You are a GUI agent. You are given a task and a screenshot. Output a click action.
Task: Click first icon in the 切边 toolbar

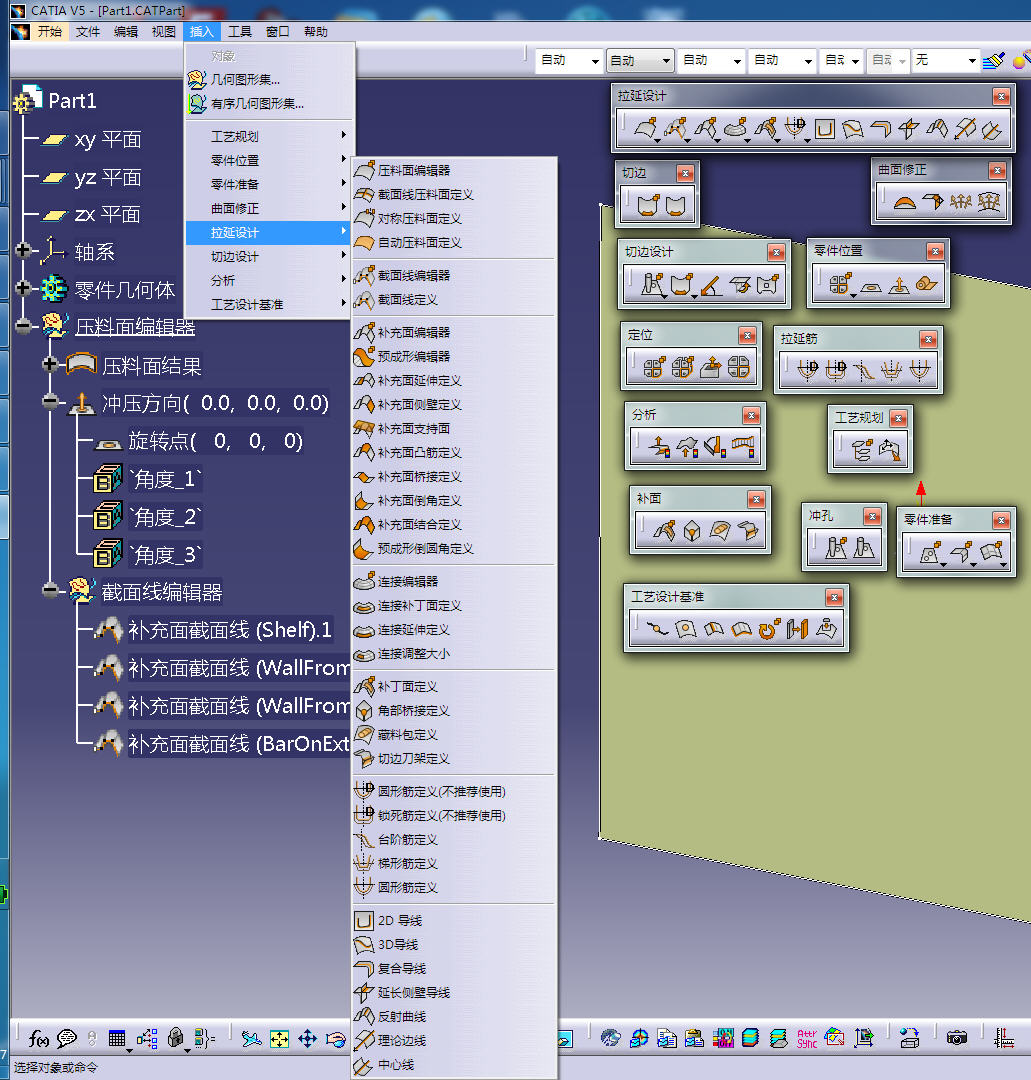point(647,206)
